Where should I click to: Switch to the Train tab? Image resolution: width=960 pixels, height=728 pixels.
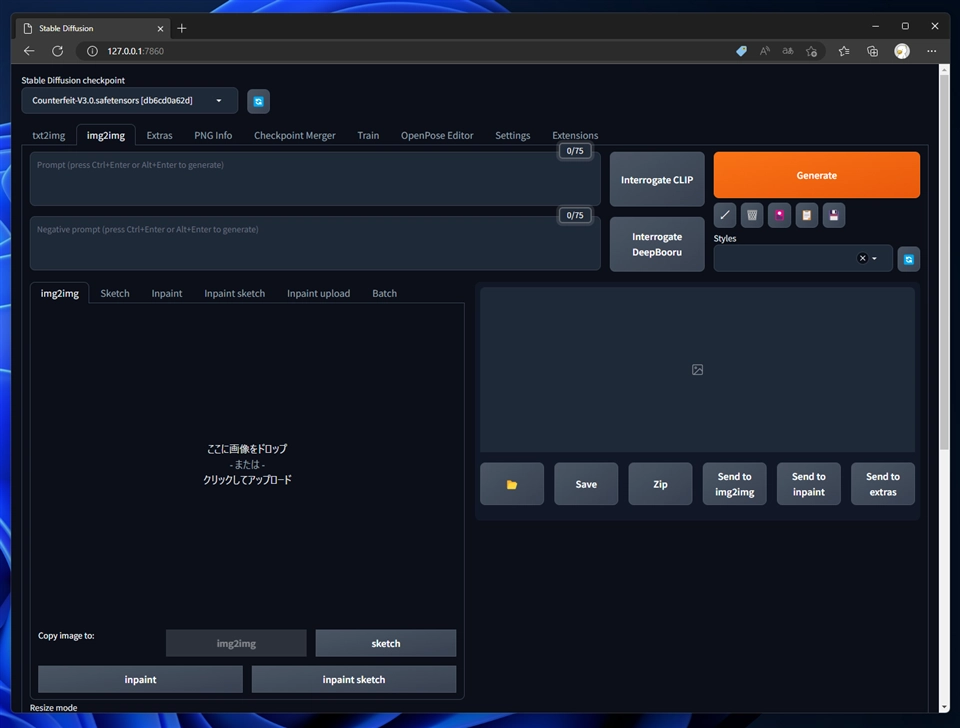(368, 135)
